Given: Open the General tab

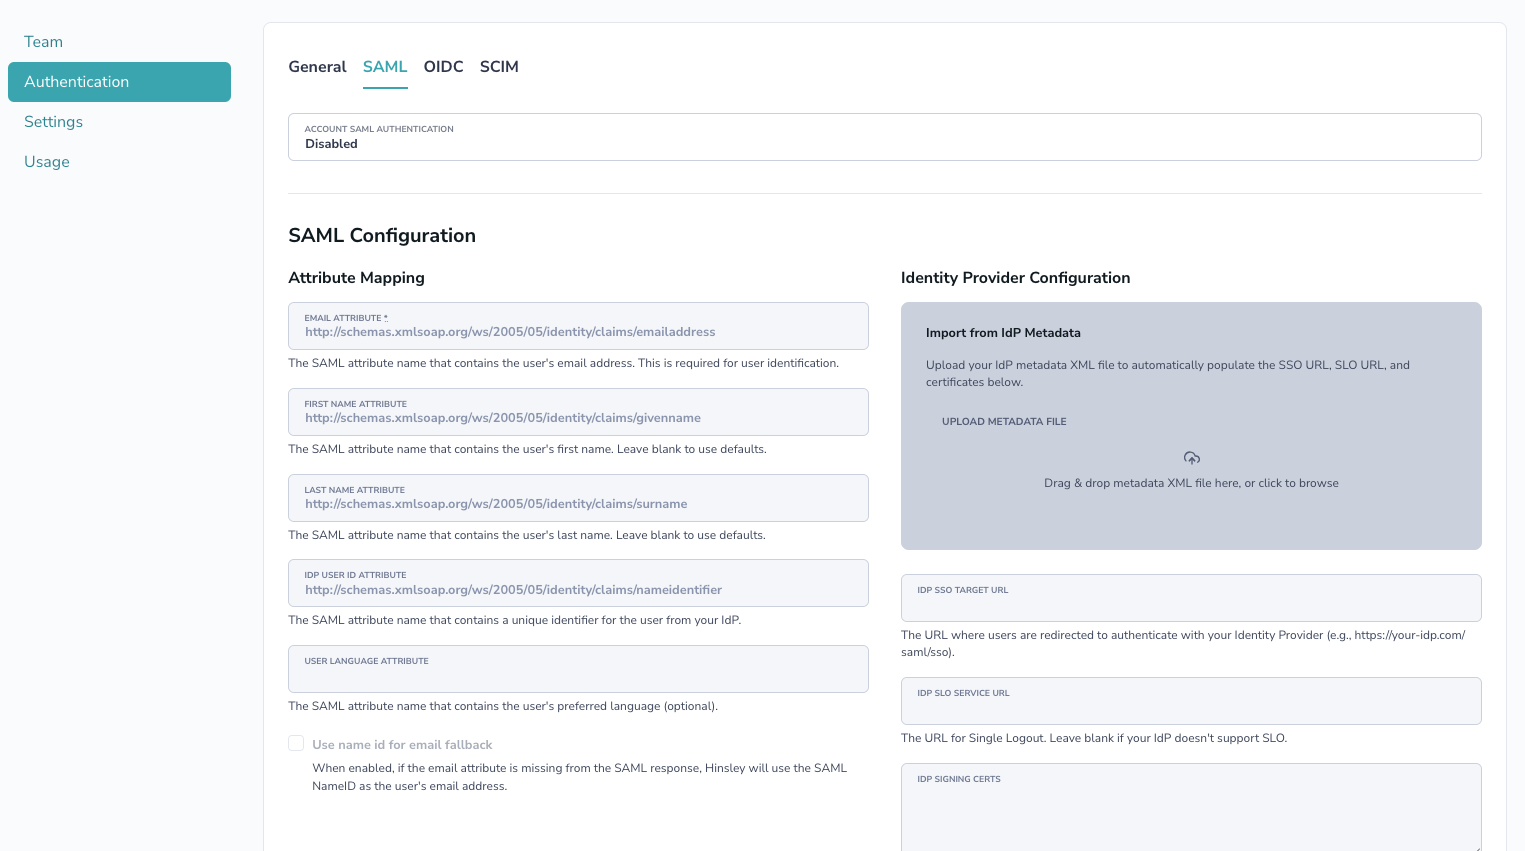Looking at the screenshot, I should pos(317,67).
